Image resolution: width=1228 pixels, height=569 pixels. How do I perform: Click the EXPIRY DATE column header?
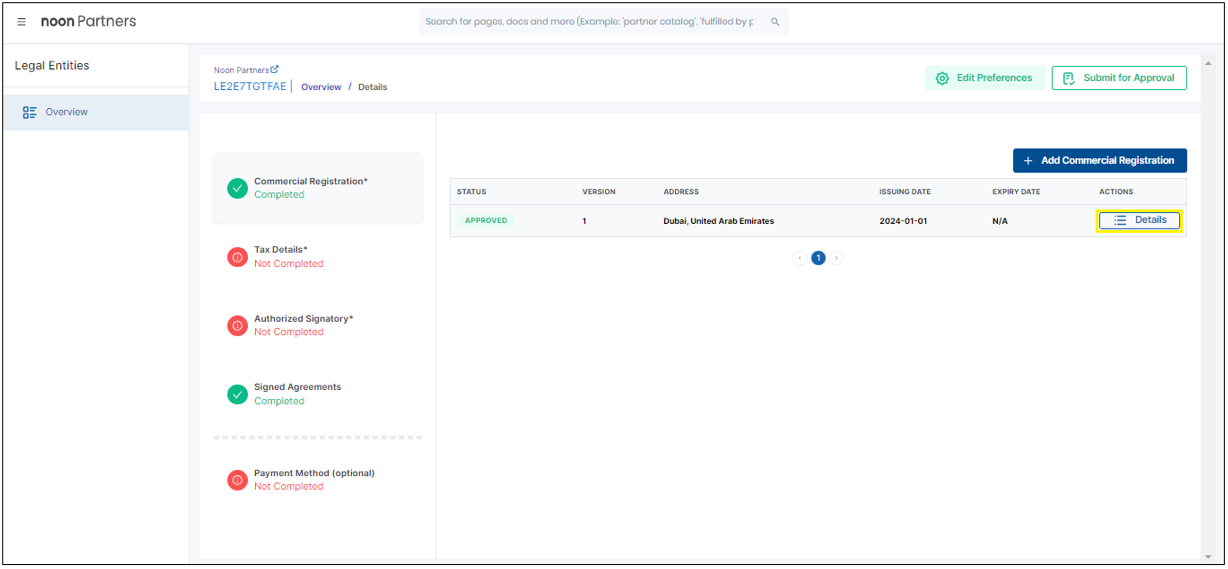pyautogui.click(x=1016, y=192)
